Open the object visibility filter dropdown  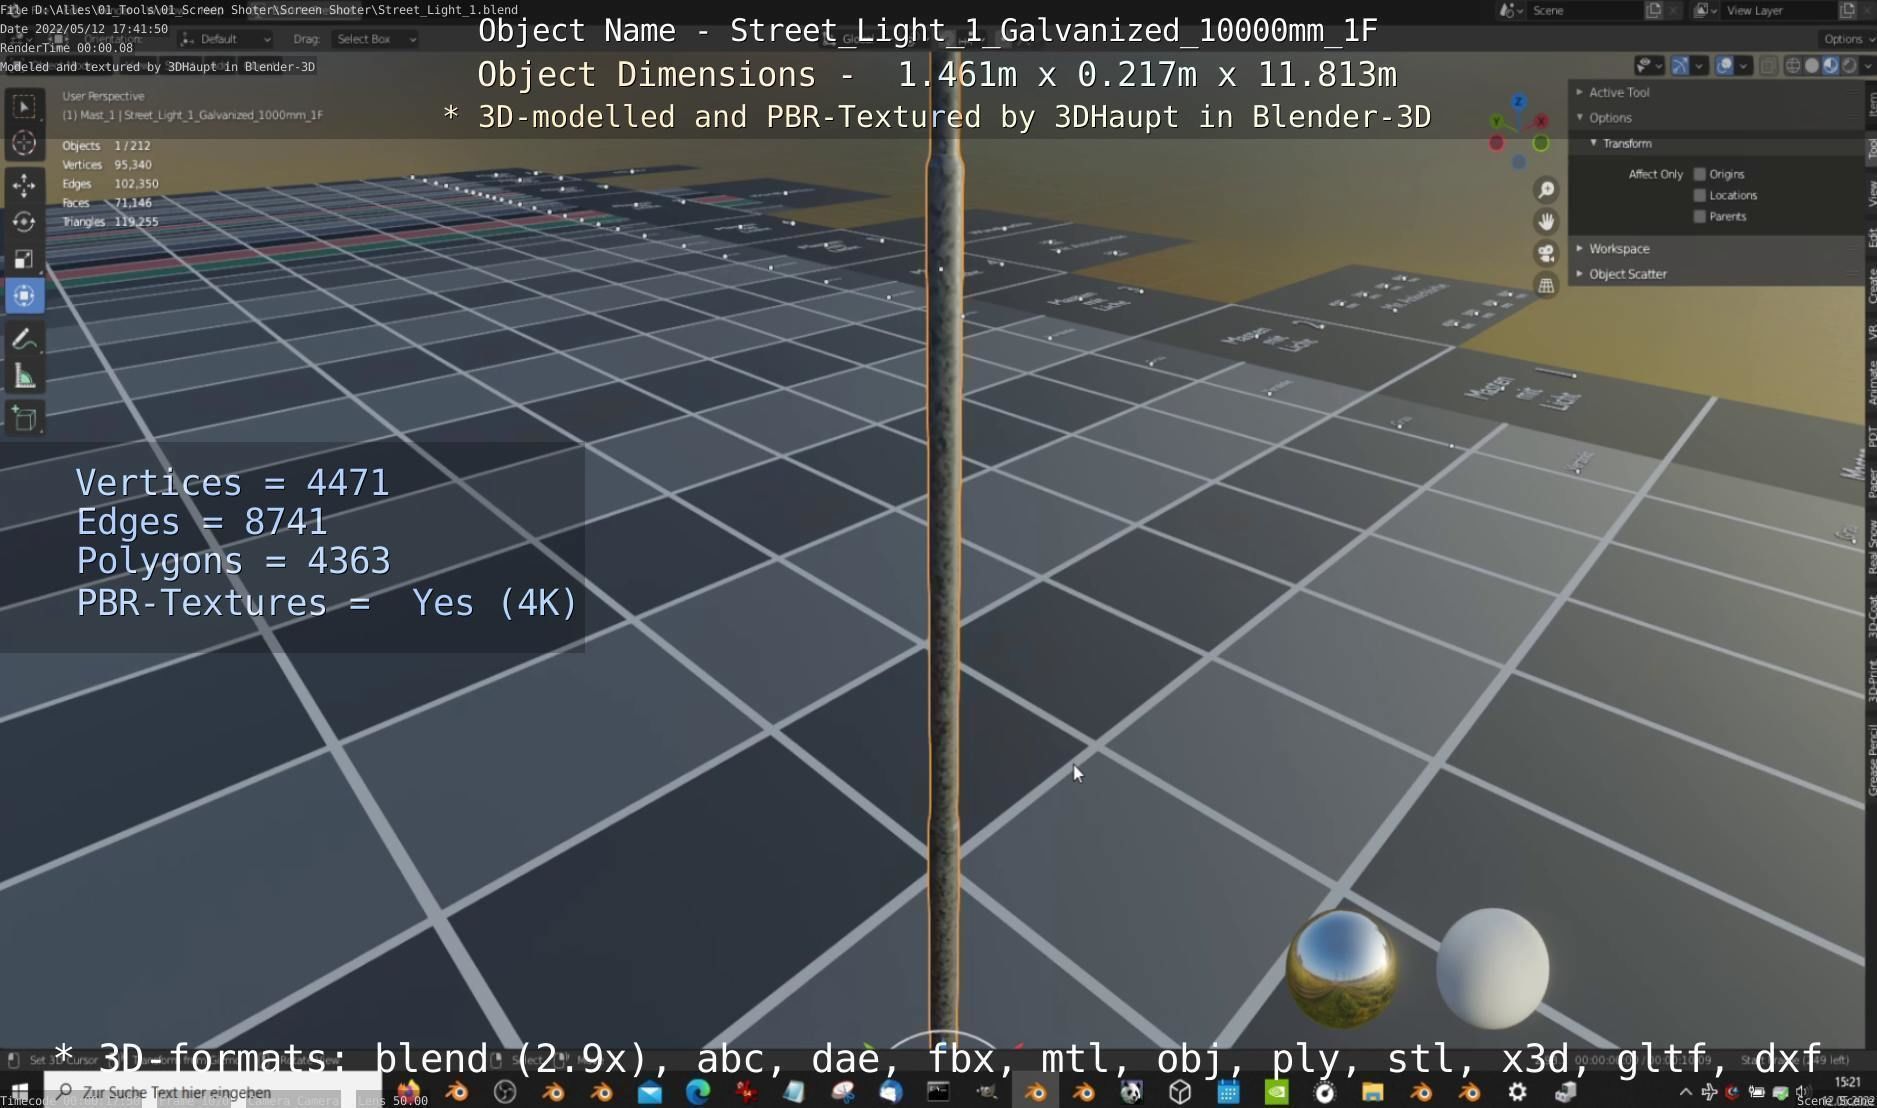1649,66
